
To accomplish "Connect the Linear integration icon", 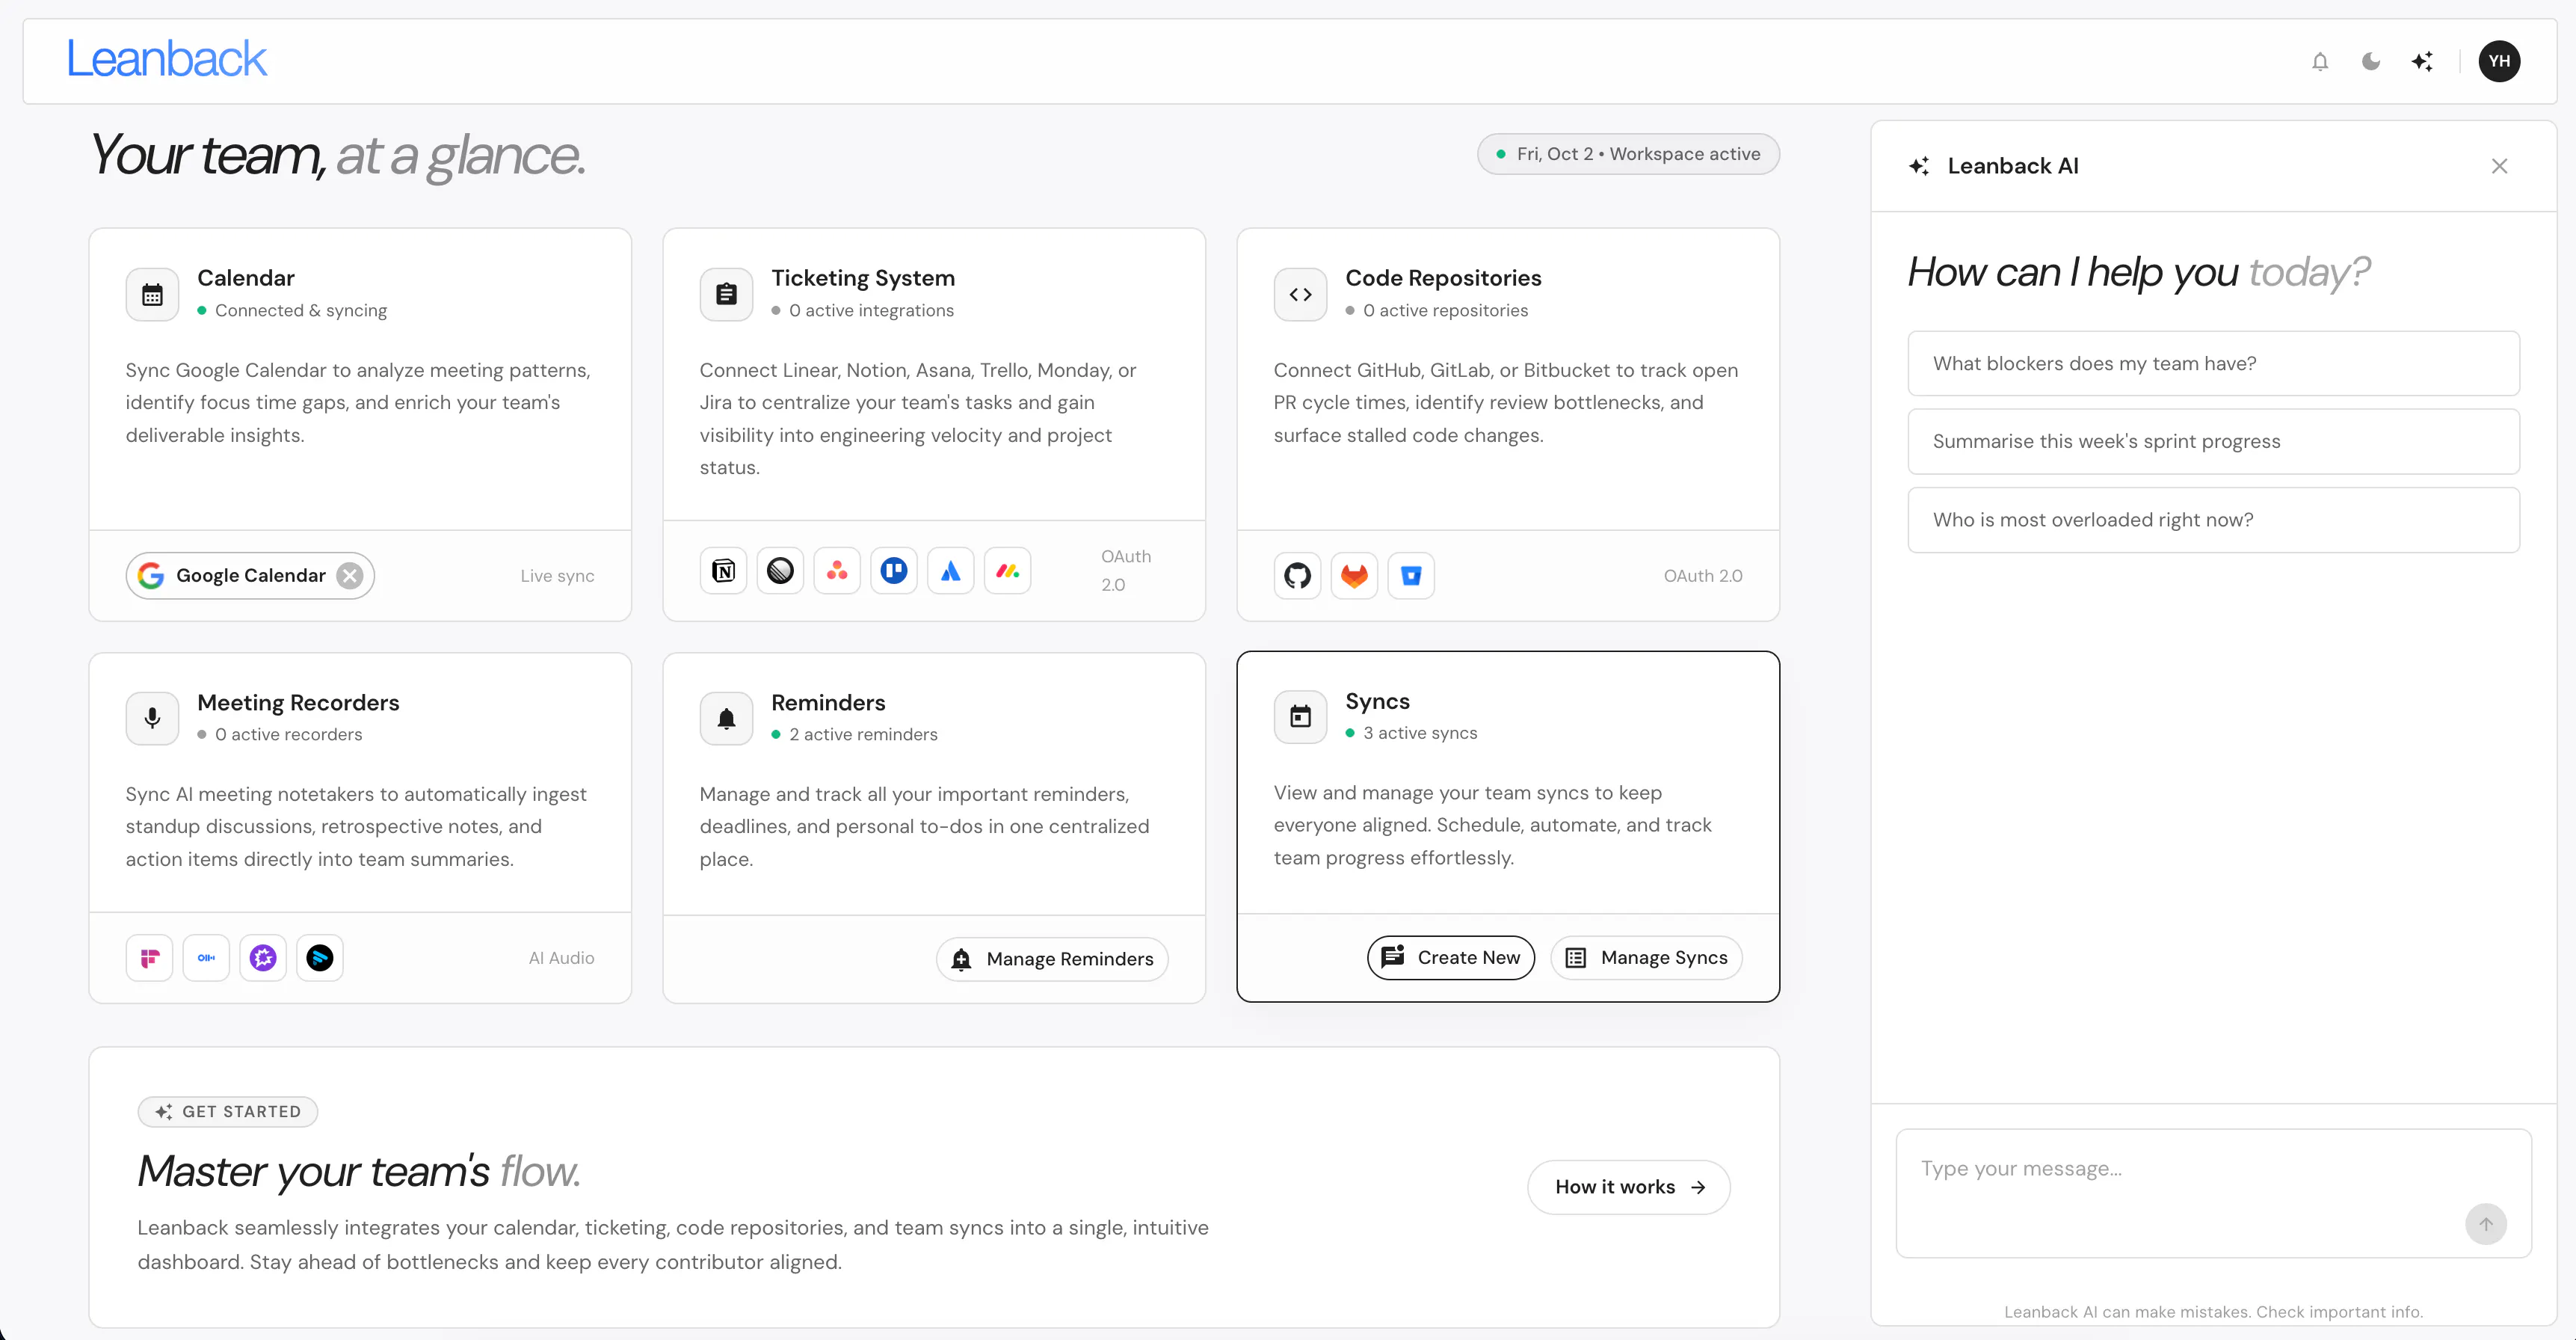I will point(780,571).
